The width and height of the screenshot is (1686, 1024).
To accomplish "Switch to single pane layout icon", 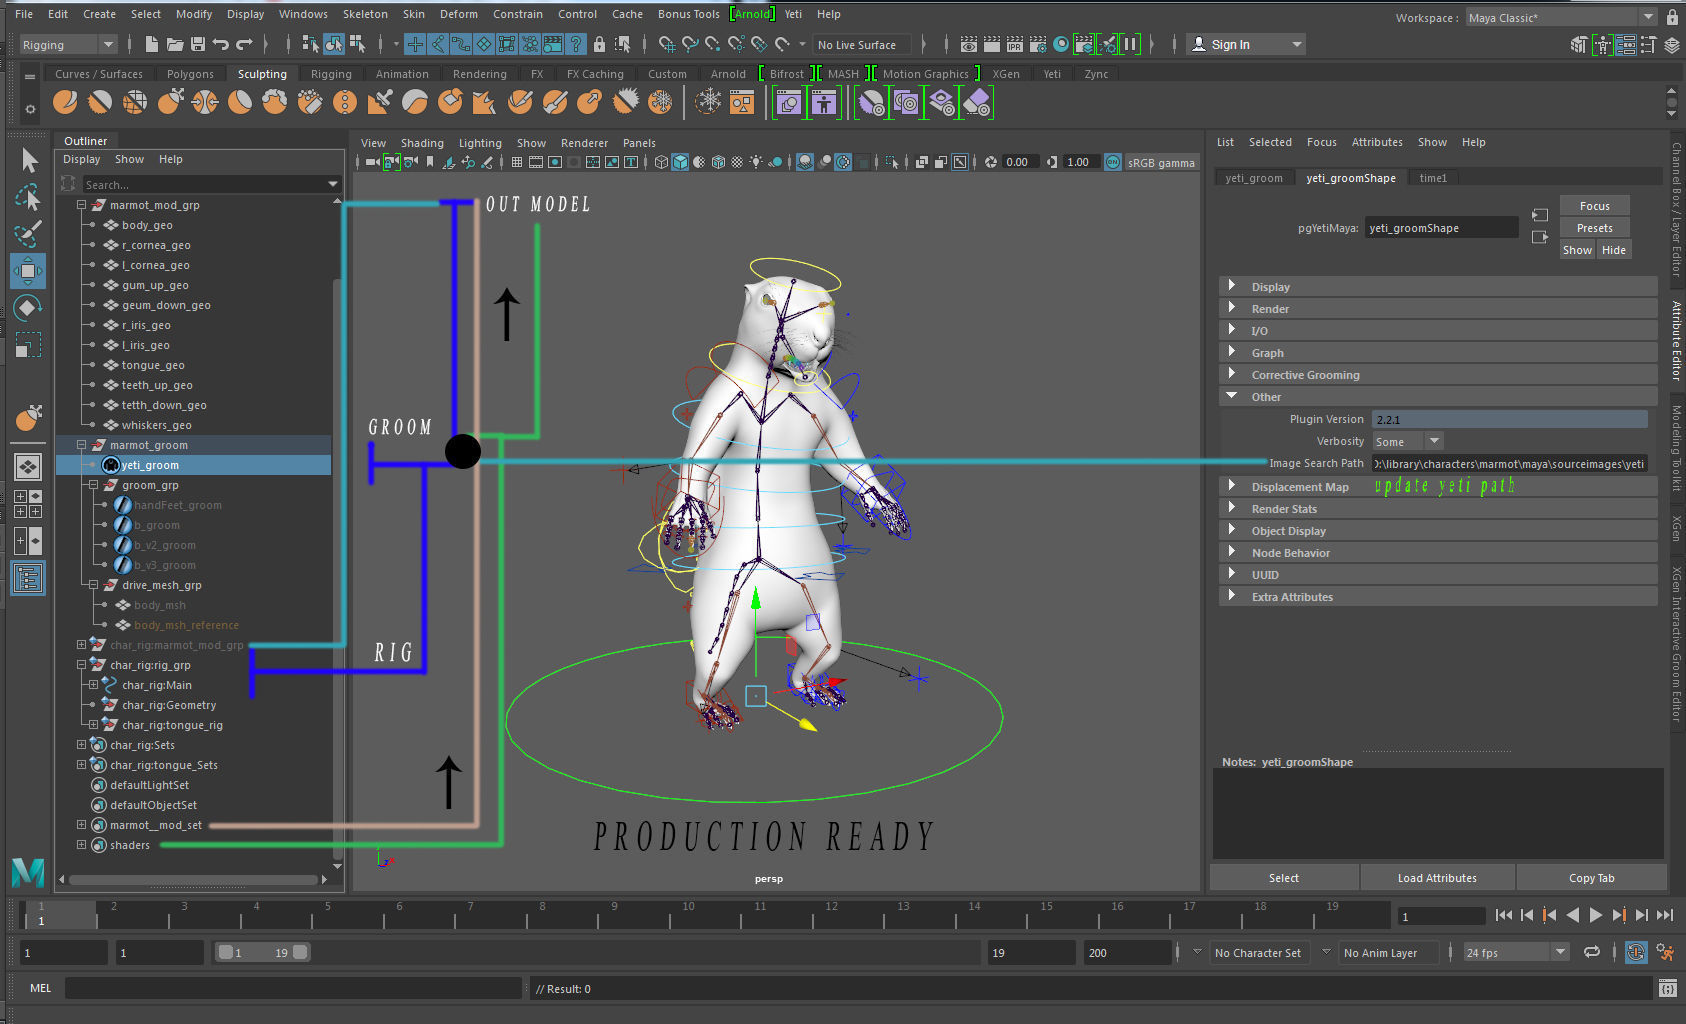I will point(28,466).
